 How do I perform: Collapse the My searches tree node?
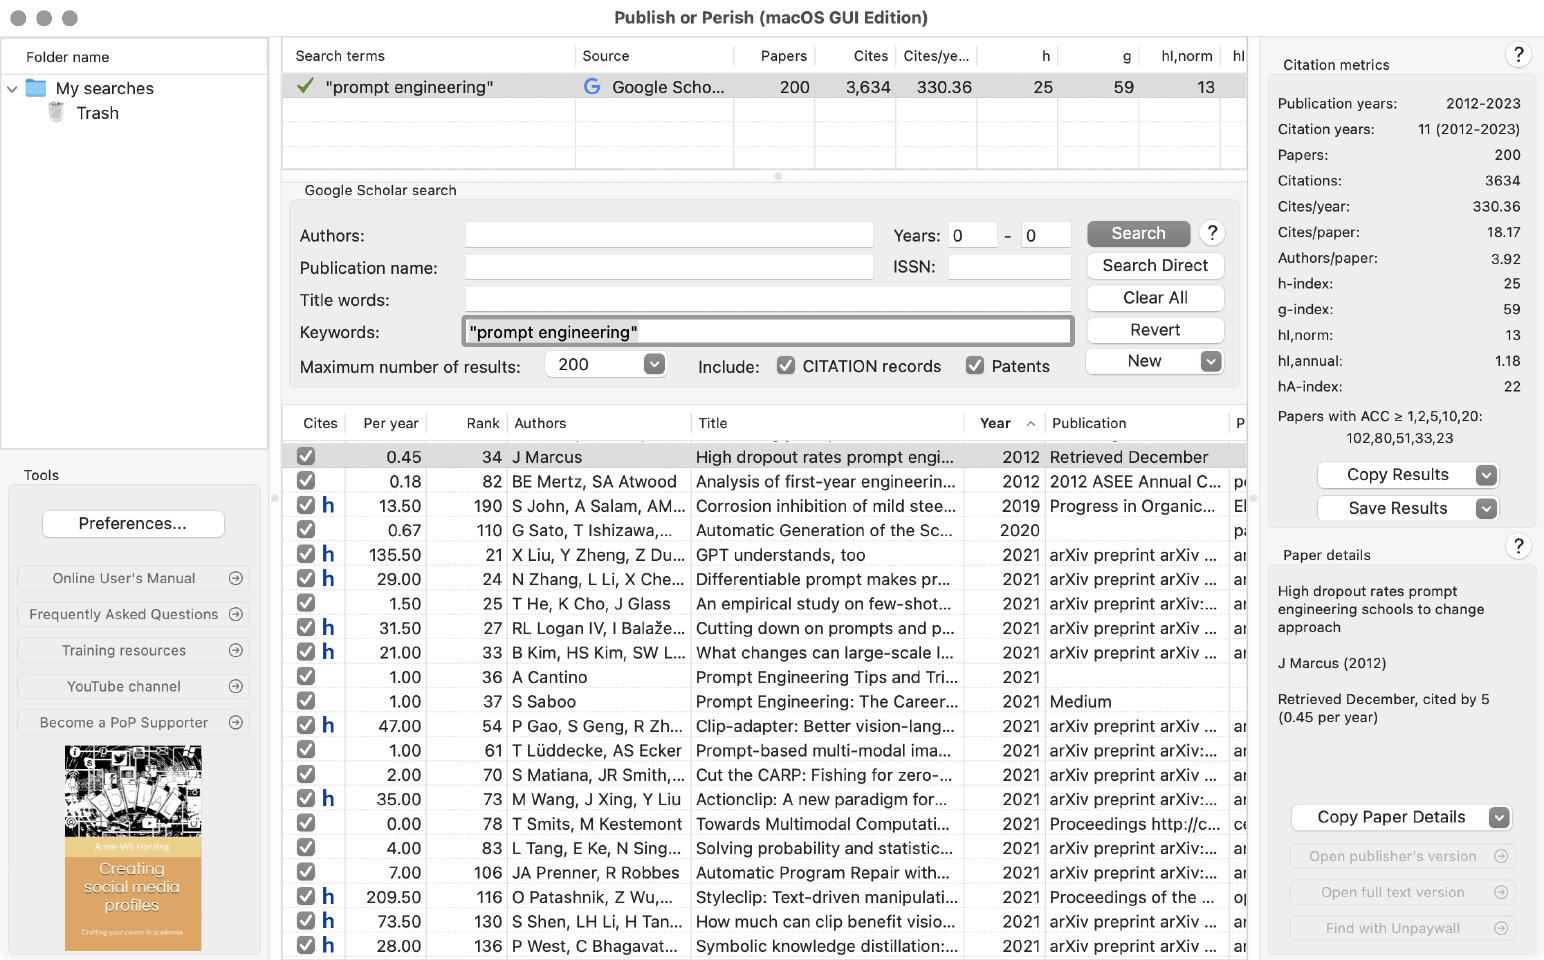tap(12, 89)
